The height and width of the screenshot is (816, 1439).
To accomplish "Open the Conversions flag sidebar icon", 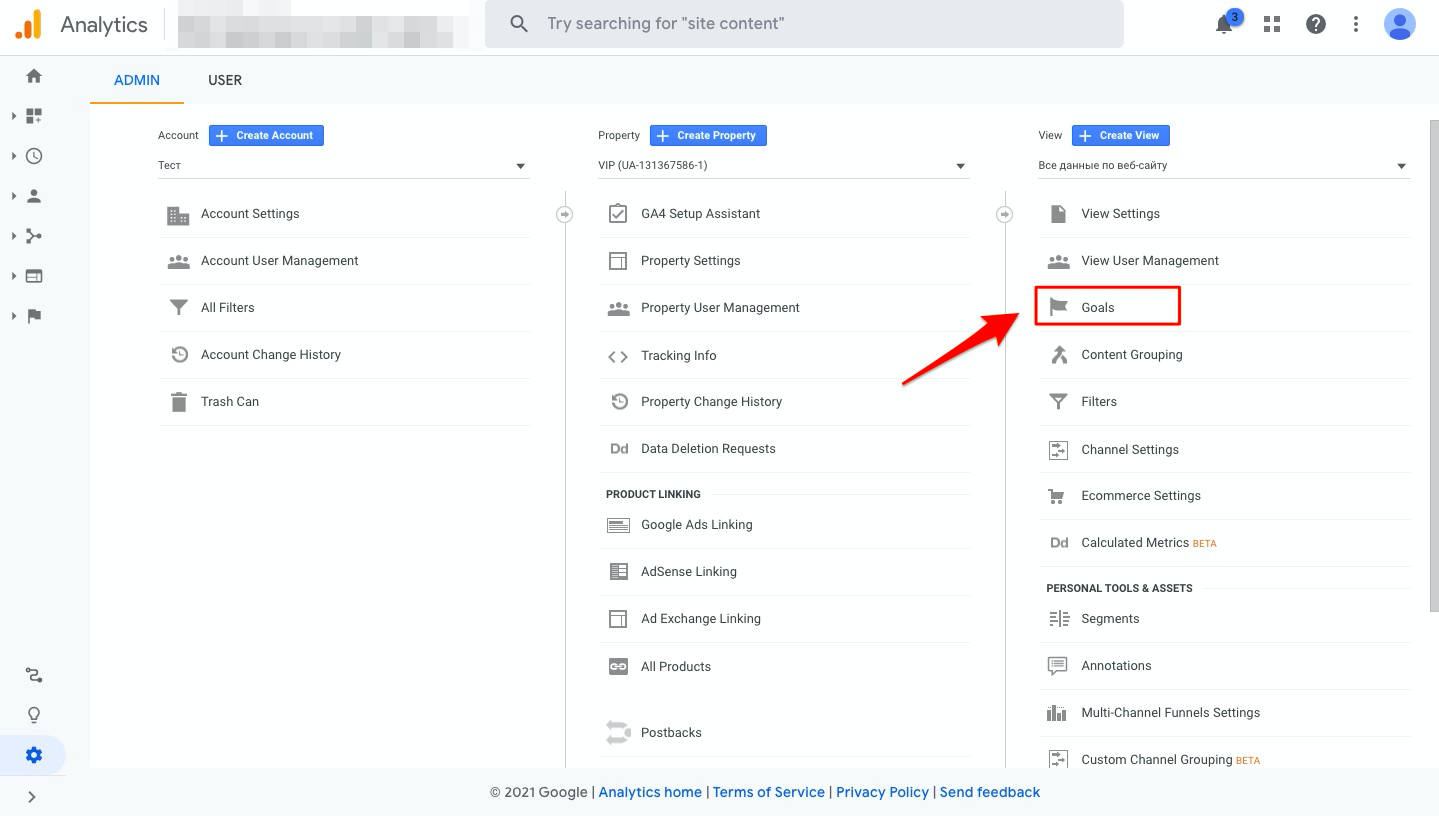I will (34, 316).
